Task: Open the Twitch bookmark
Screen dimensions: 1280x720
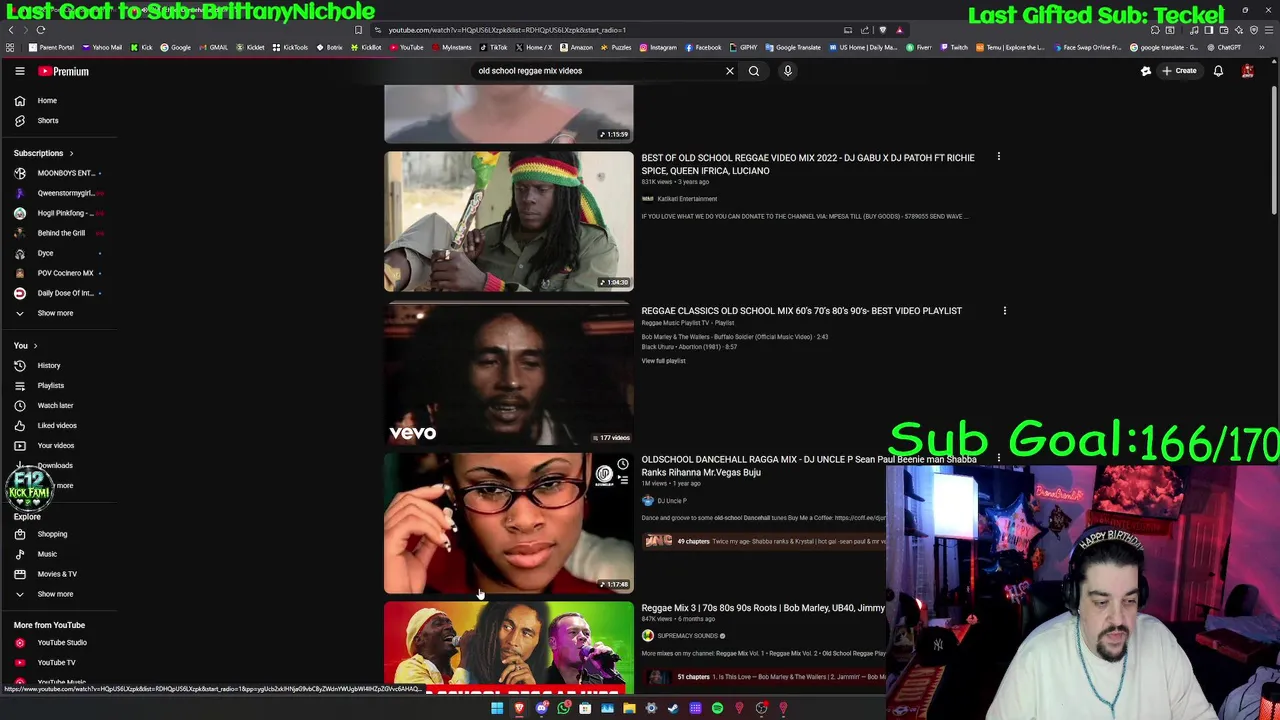Action: [x=953, y=47]
